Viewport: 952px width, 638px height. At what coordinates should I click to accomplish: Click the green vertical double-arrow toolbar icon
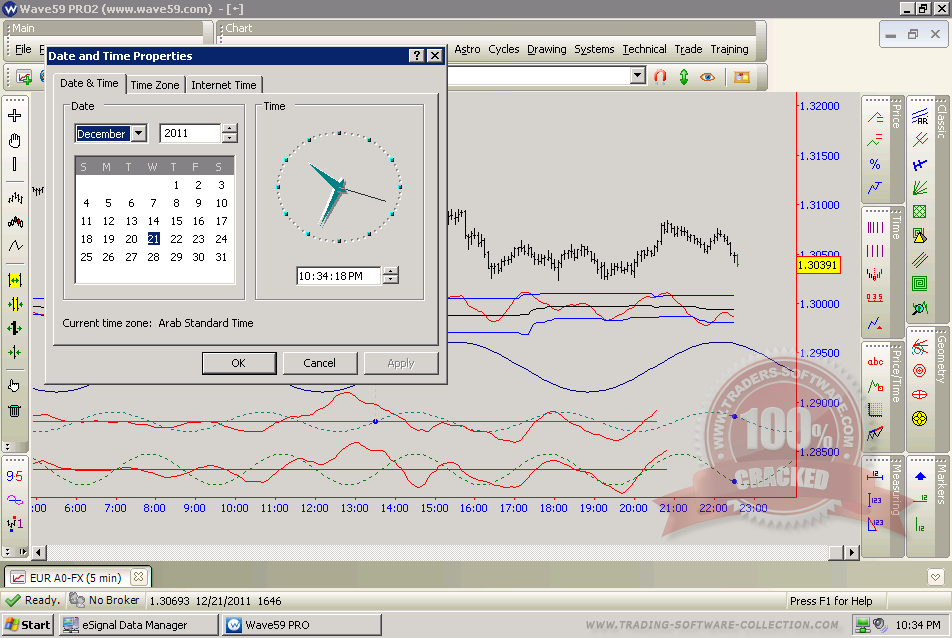click(684, 76)
